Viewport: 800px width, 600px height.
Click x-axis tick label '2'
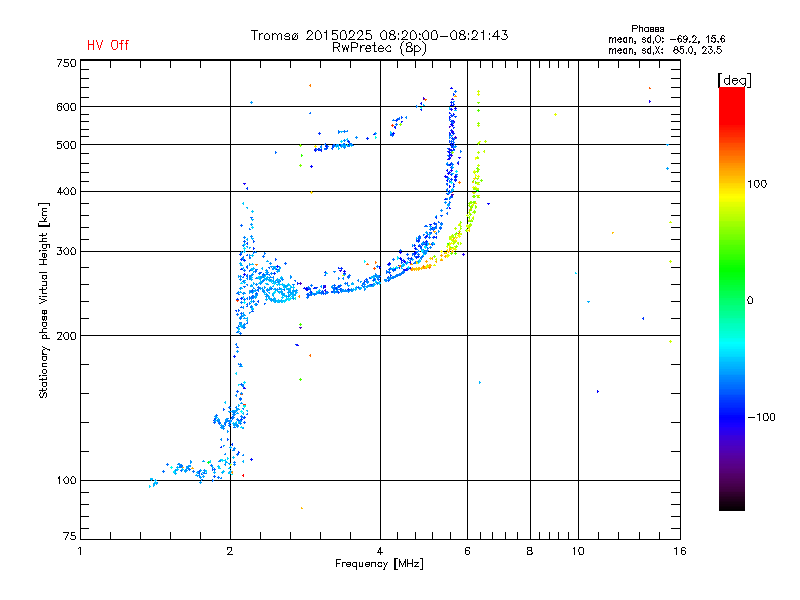(230, 551)
